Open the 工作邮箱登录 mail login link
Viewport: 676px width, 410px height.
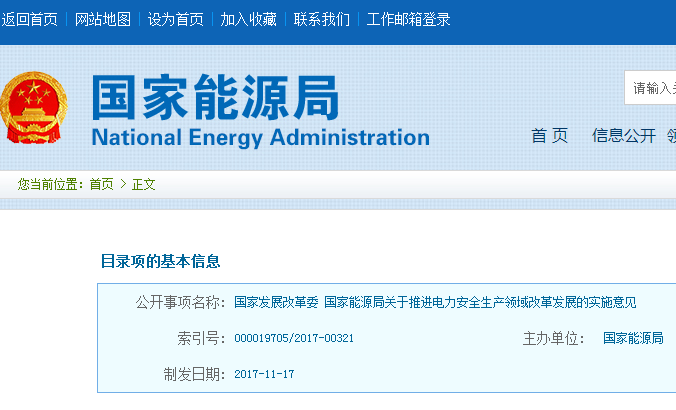coord(409,19)
